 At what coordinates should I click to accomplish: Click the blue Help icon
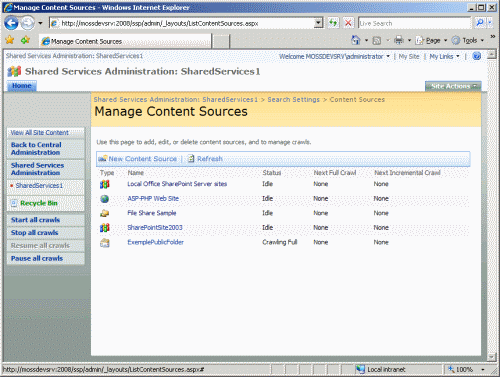click(x=477, y=56)
